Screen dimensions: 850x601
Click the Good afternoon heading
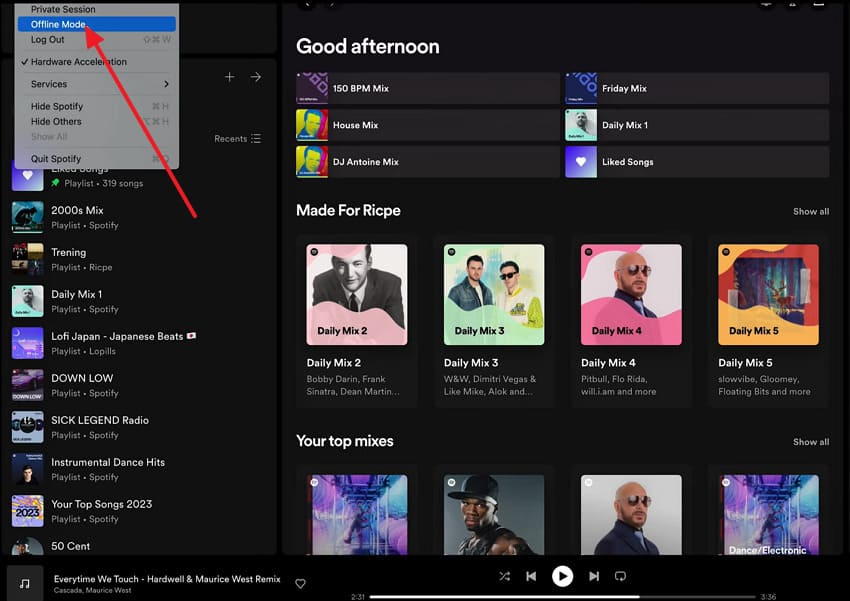coord(368,47)
